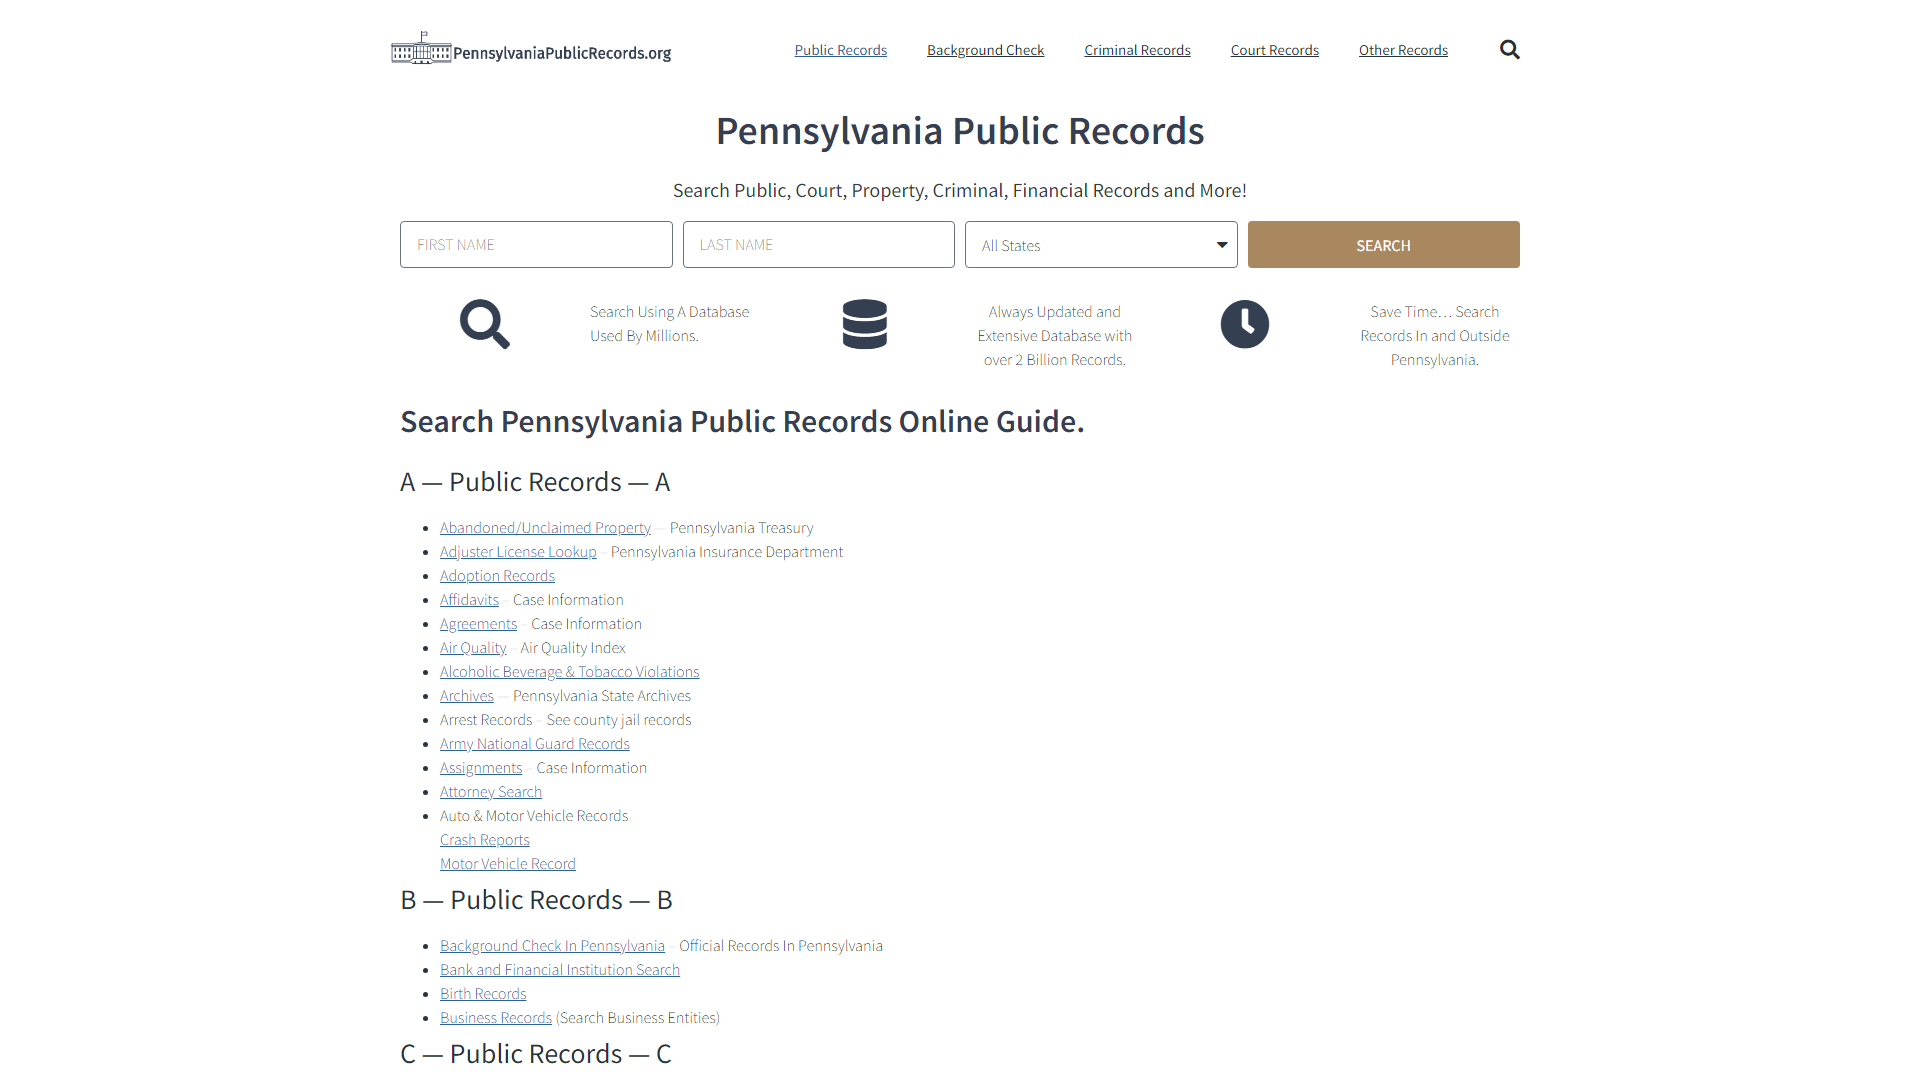Viewport: 1920px width, 1080px height.
Task: Click the subtitle 'Search Public, Court, Property...'
Action: [x=960, y=190]
